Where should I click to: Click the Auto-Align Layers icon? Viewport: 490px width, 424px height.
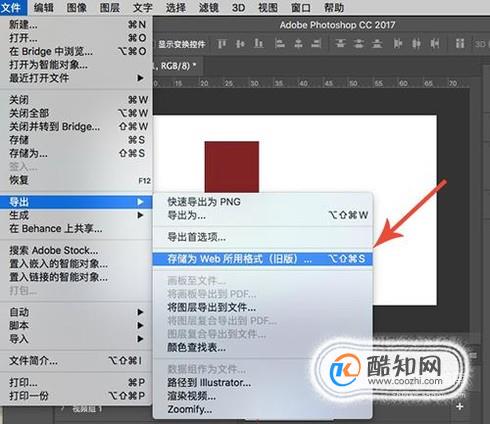coord(460,44)
